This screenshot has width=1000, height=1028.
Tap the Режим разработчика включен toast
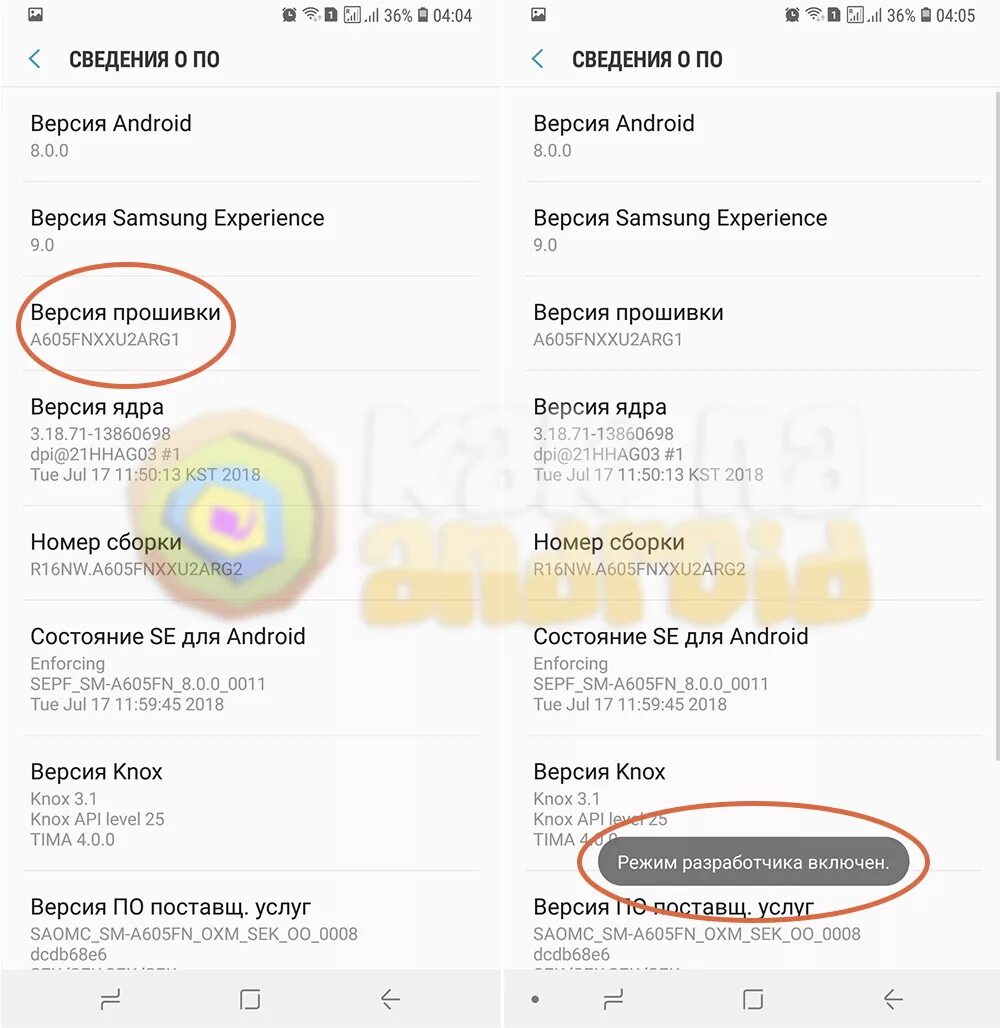click(753, 861)
